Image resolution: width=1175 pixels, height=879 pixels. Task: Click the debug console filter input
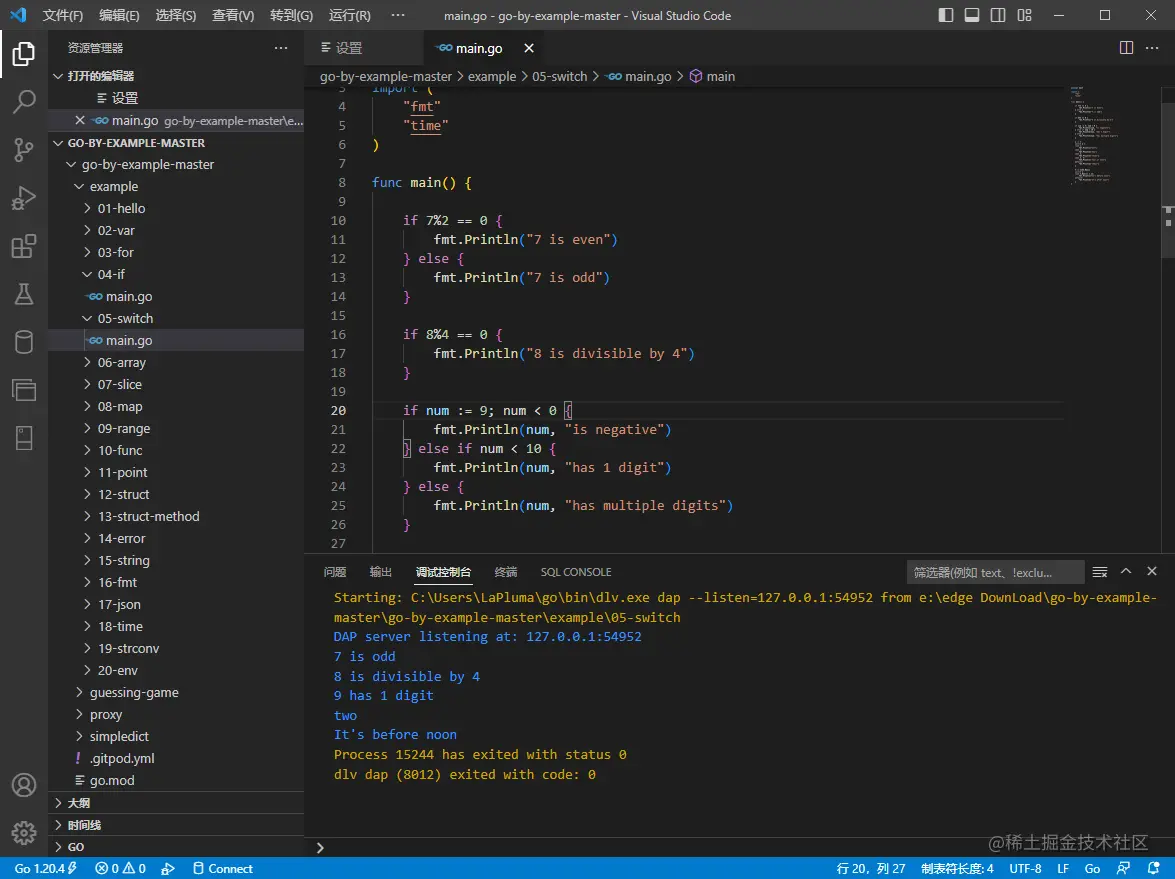995,572
